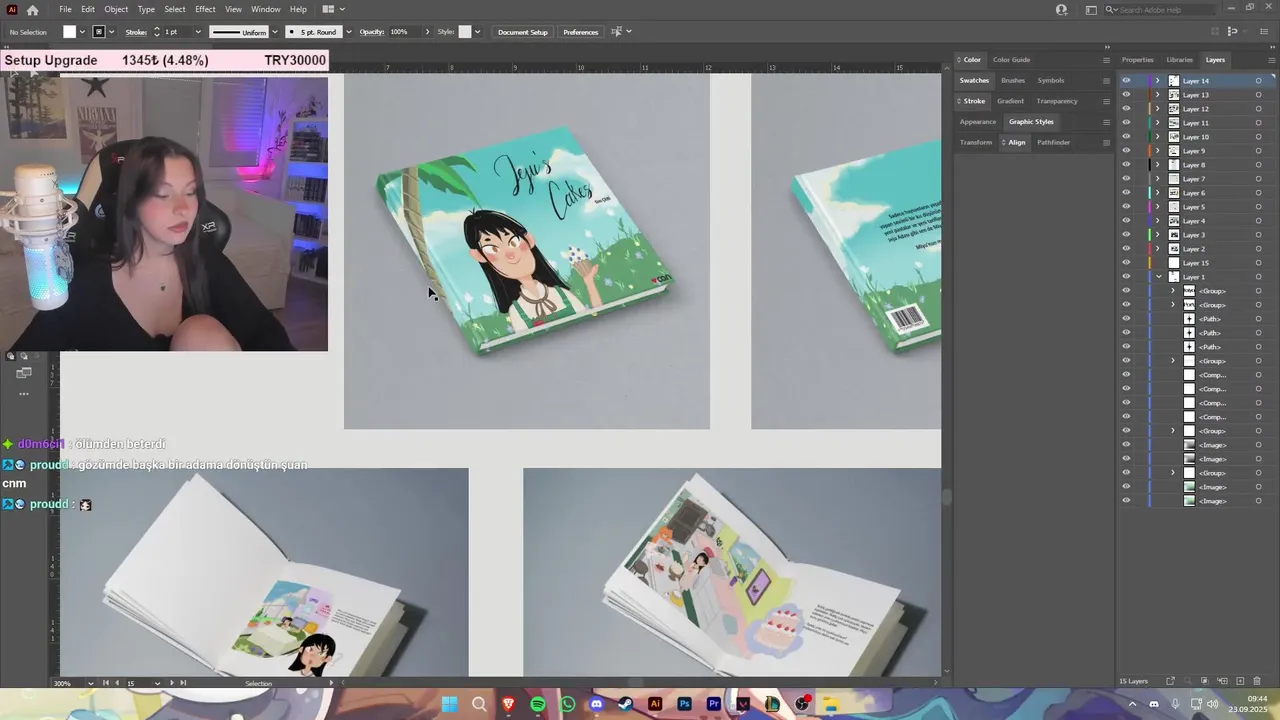Switch to the Pathfinder tab

[1053, 142]
